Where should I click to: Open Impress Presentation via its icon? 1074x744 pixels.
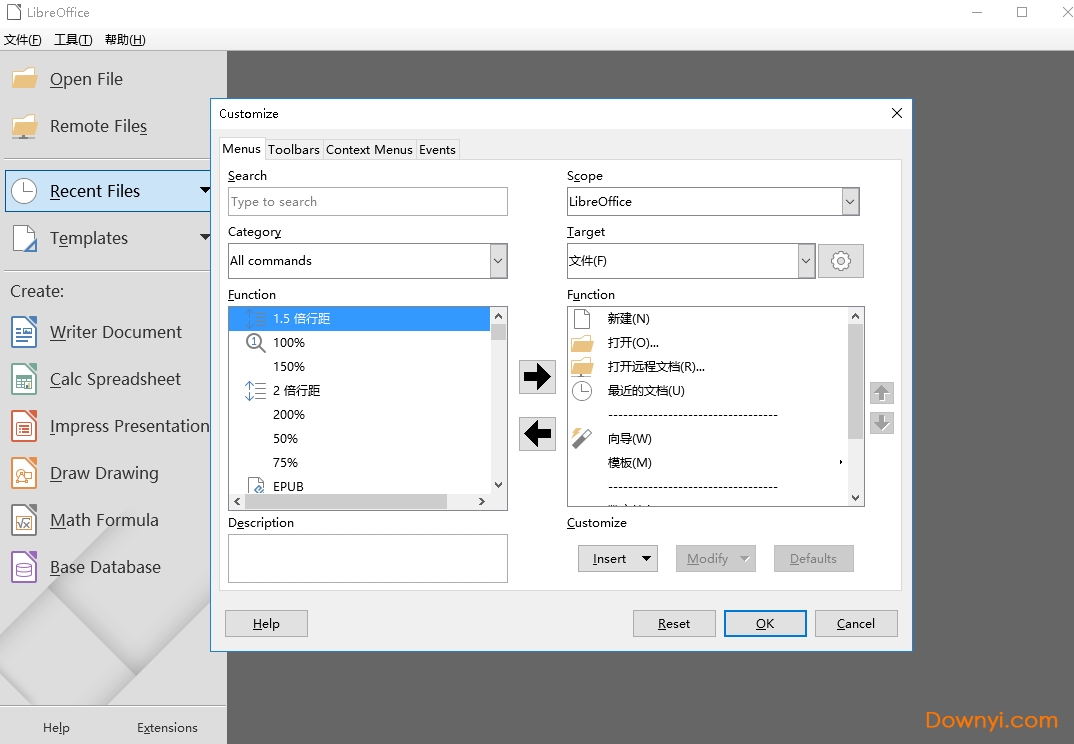(x=24, y=426)
